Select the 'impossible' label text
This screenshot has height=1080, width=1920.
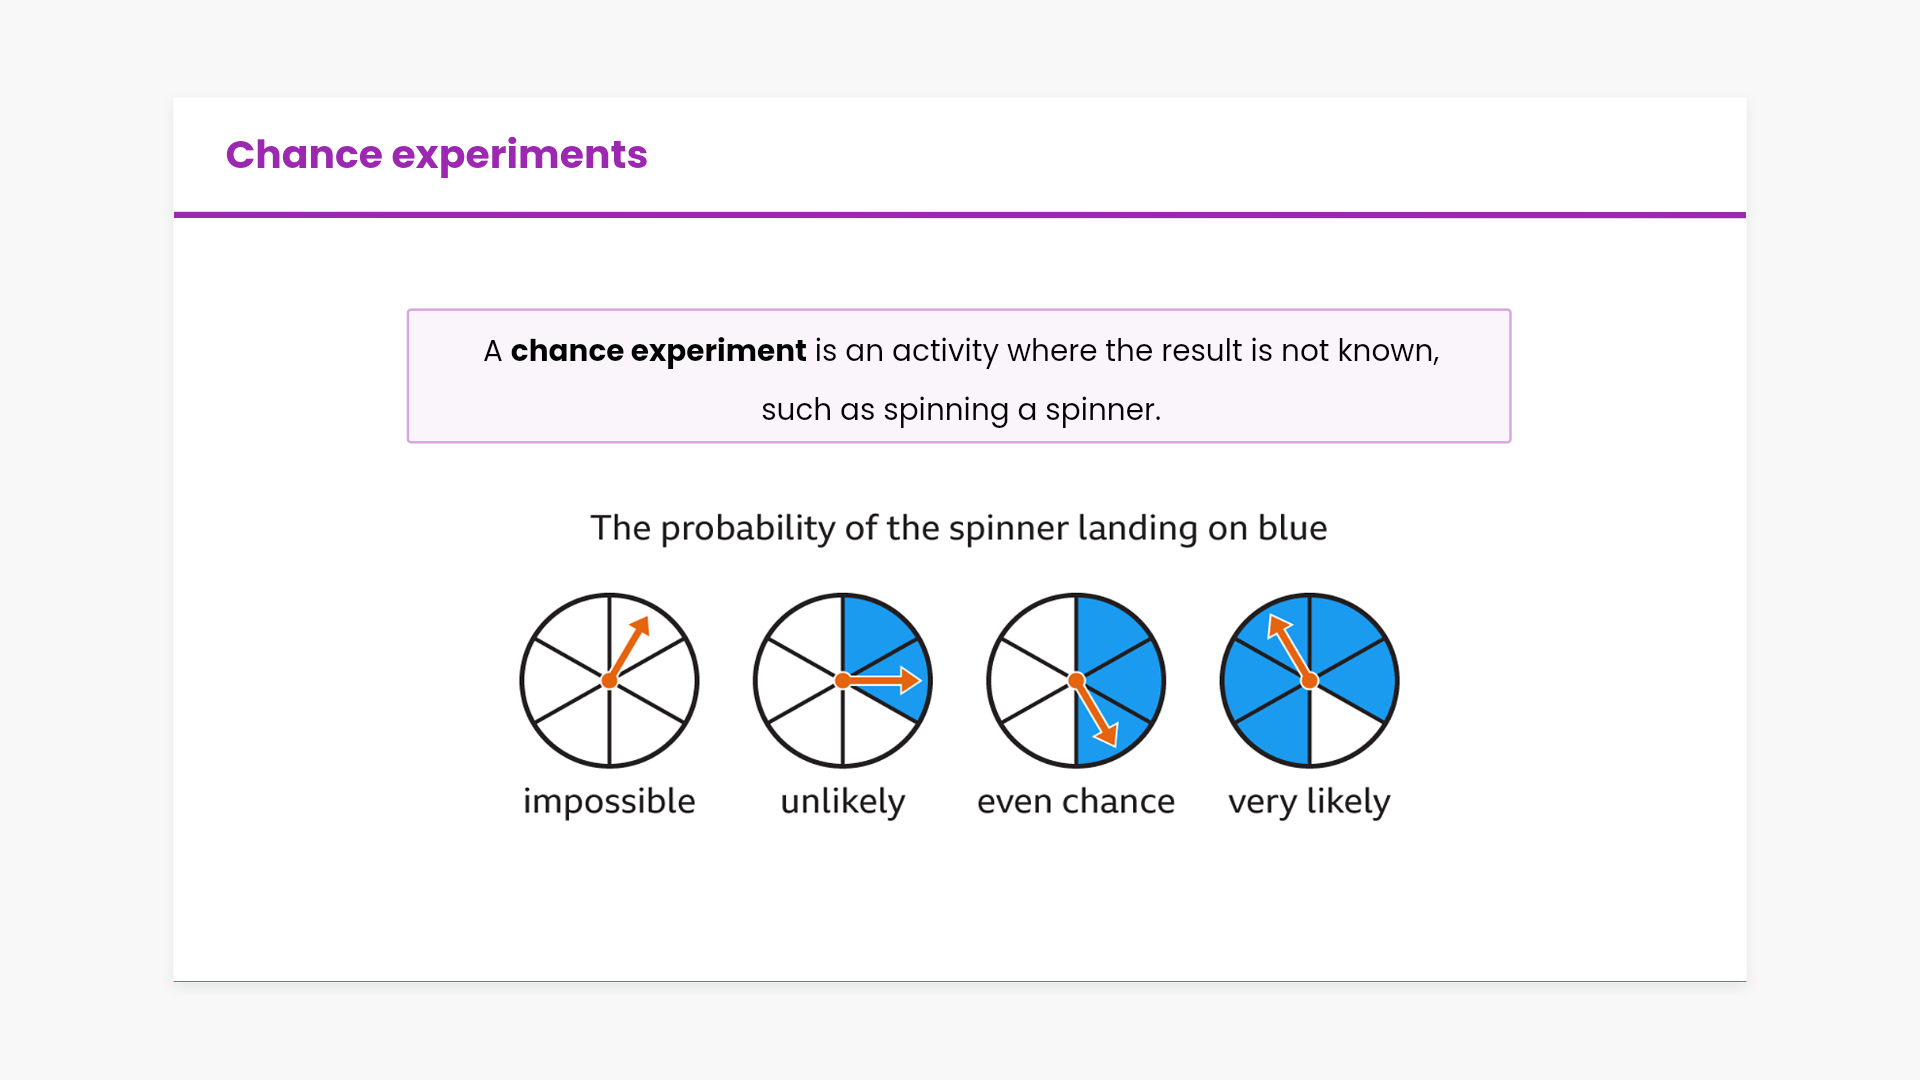pos(609,802)
